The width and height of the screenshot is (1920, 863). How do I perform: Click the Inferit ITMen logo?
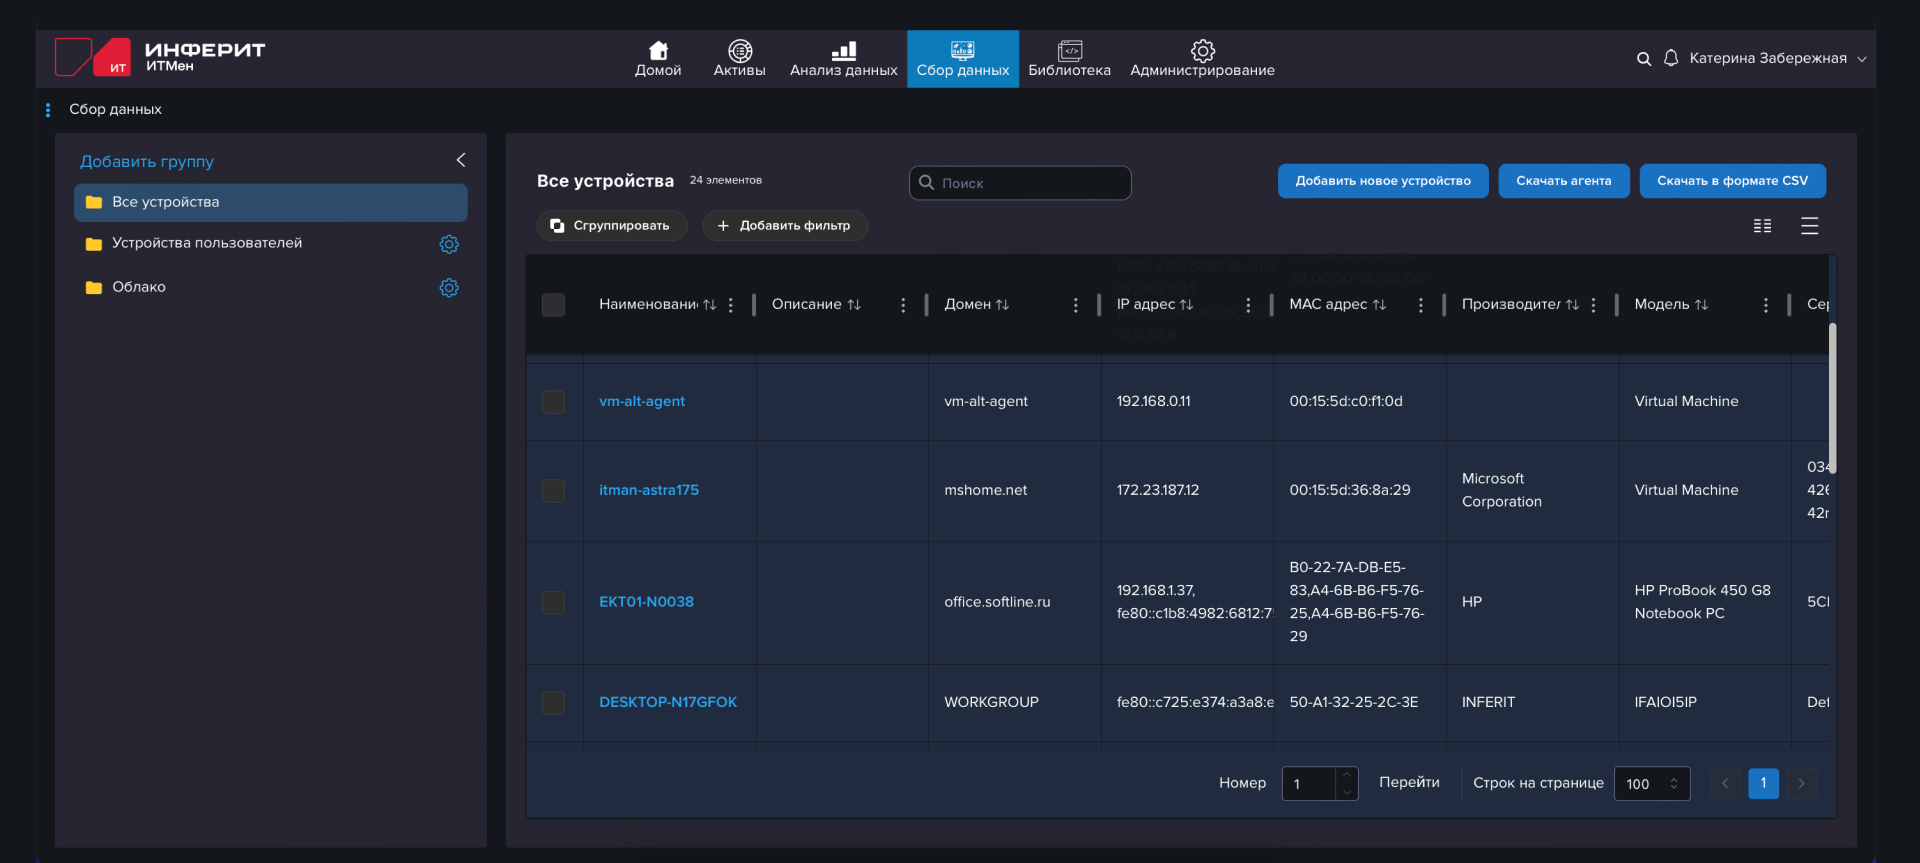(160, 57)
